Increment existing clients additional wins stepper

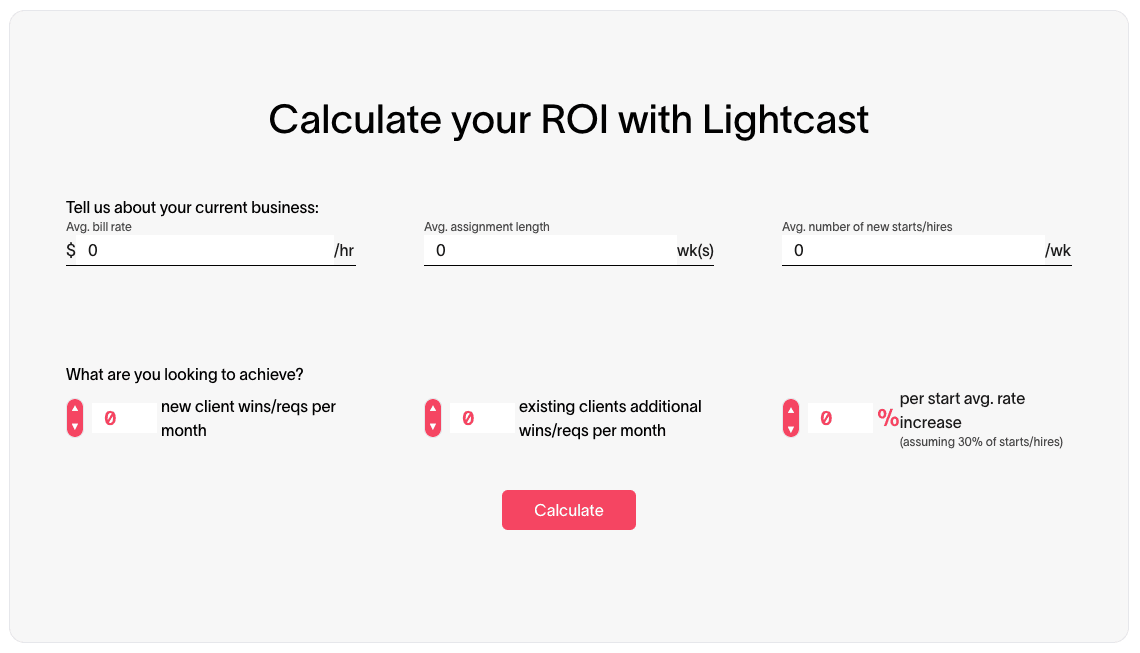click(x=433, y=409)
